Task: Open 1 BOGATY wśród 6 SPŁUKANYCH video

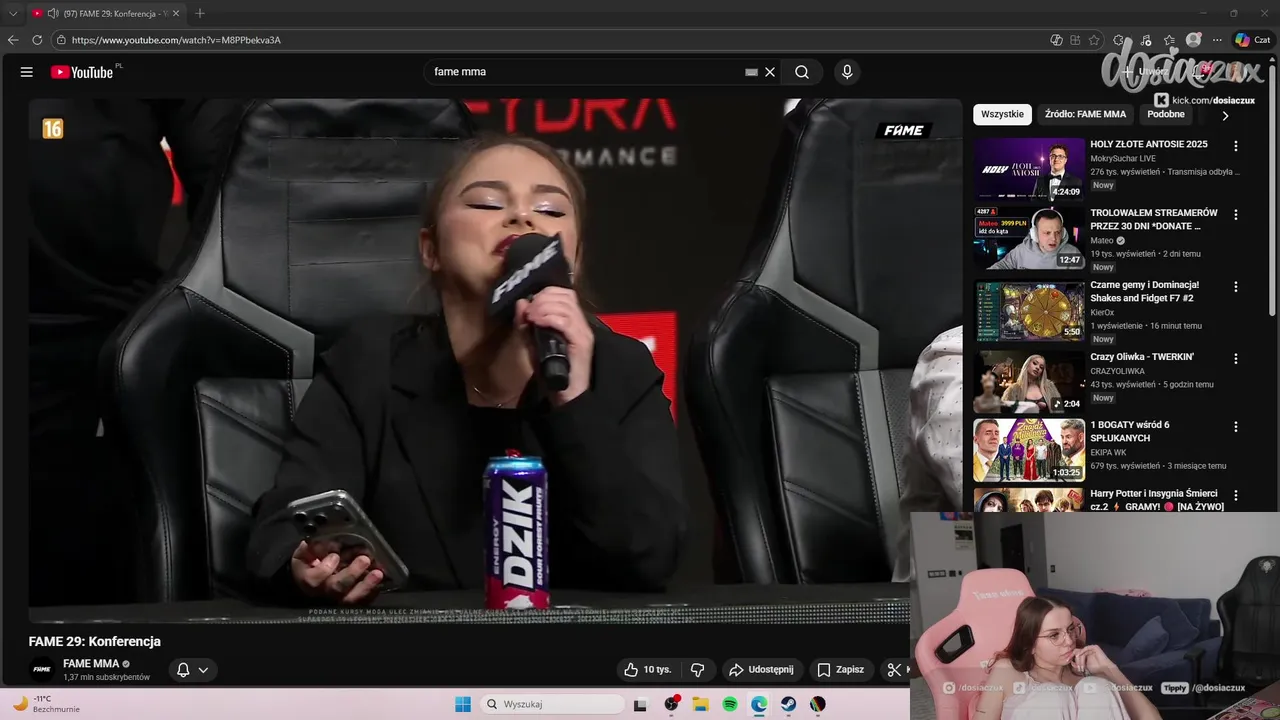Action: click(1130, 431)
